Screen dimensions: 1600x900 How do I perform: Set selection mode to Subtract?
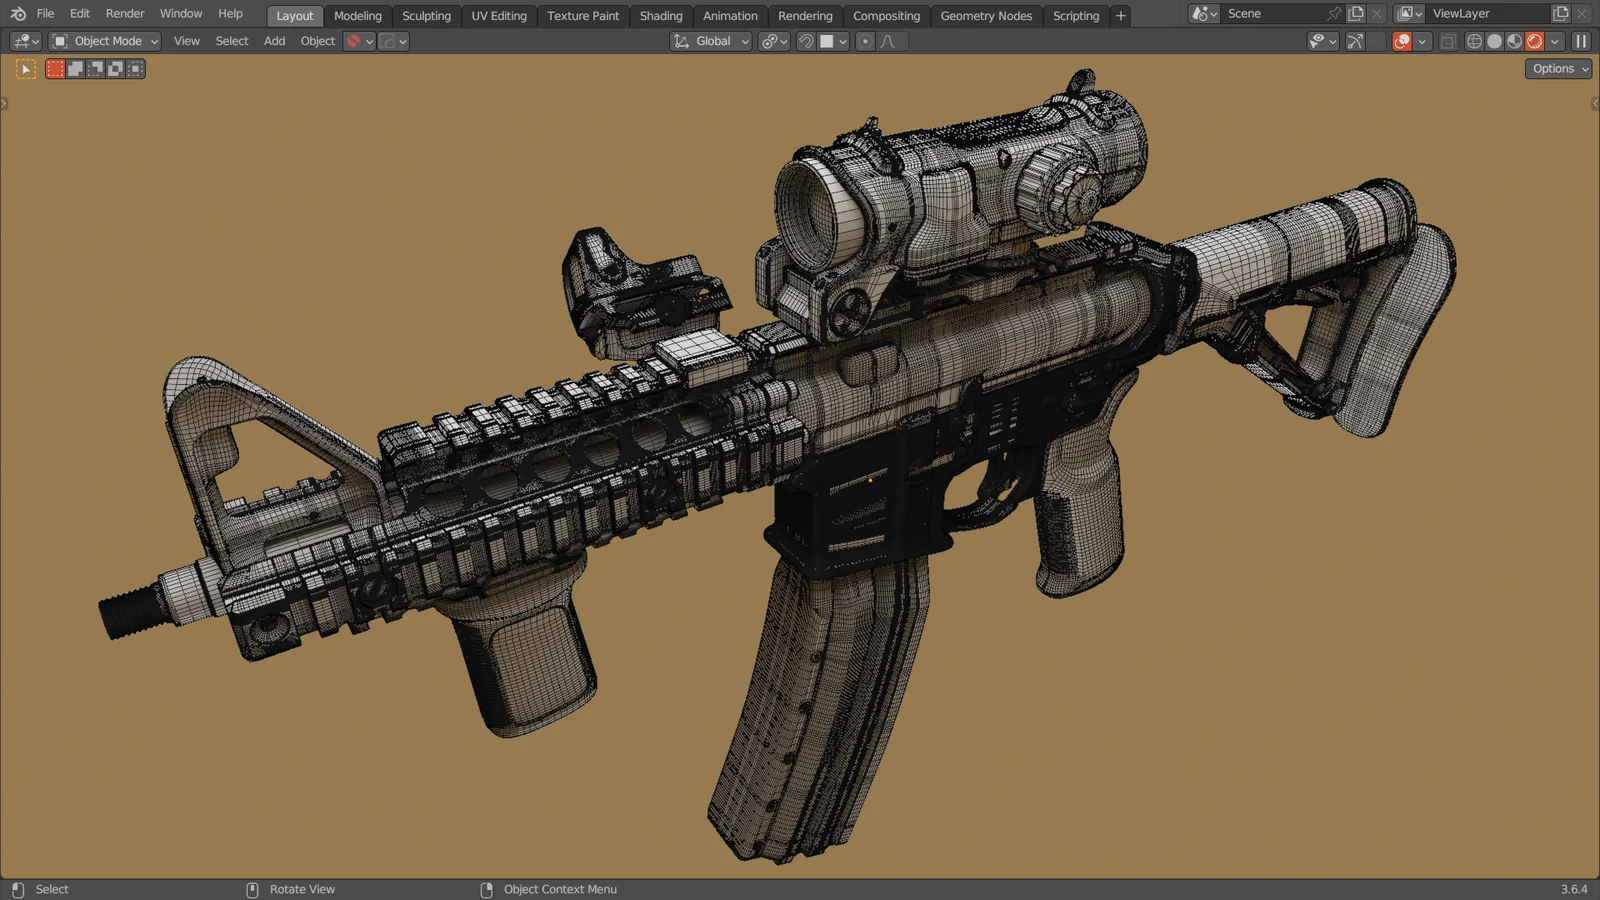tap(96, 68)
